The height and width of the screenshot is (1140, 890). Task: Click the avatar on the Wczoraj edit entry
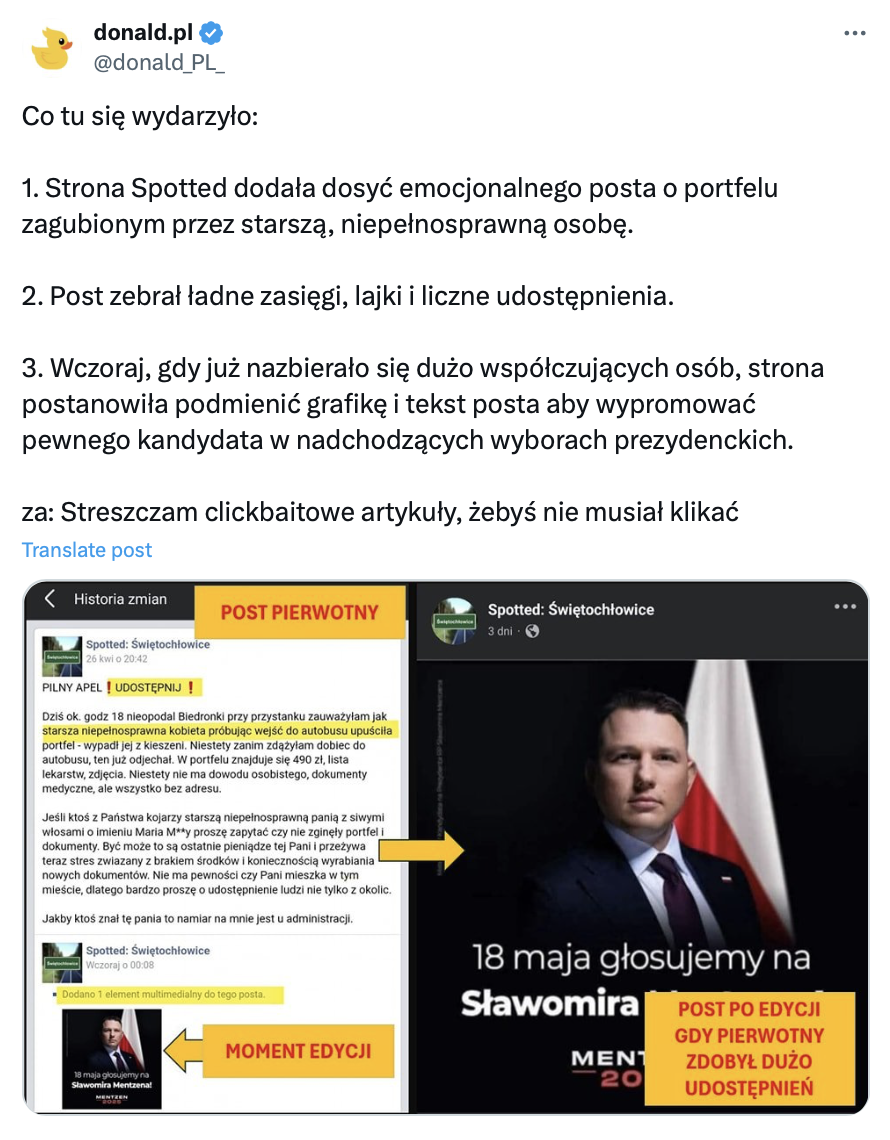pyautogui.click(x=62, y=962)
